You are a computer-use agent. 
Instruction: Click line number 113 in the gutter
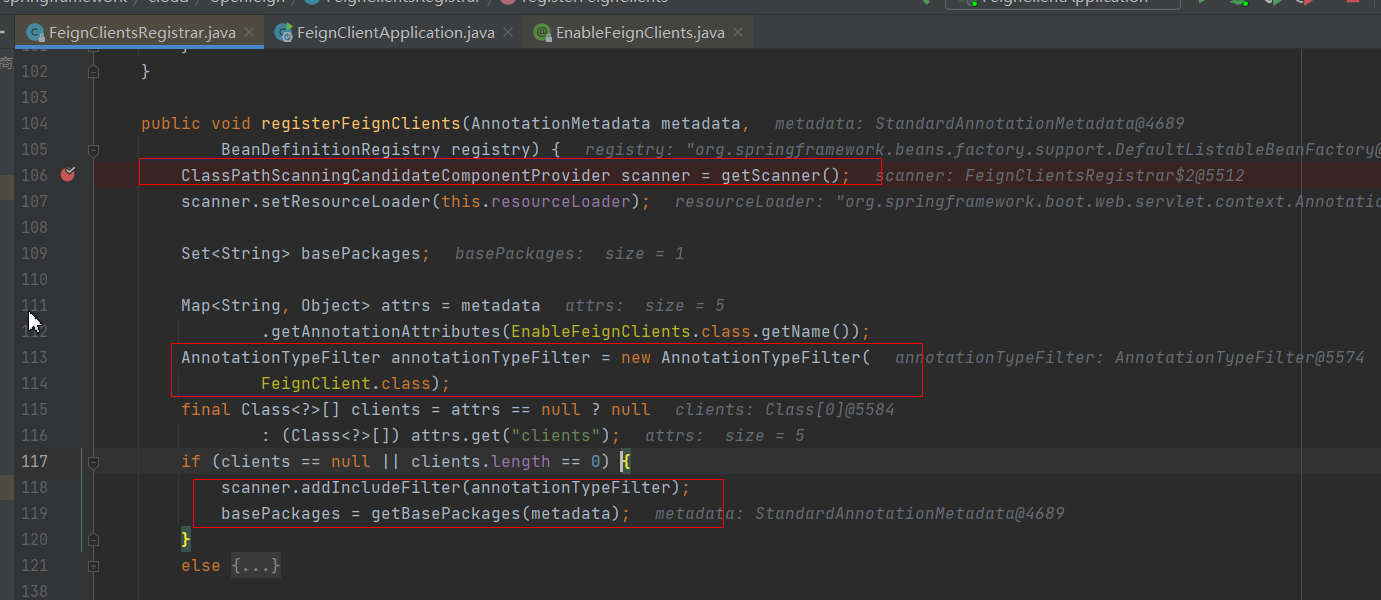coord(34,358)
